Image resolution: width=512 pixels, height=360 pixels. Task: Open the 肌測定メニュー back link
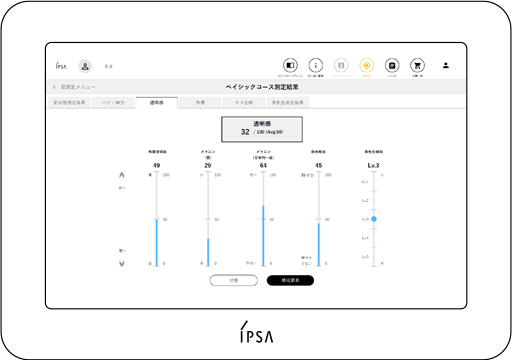coord(78,87)
